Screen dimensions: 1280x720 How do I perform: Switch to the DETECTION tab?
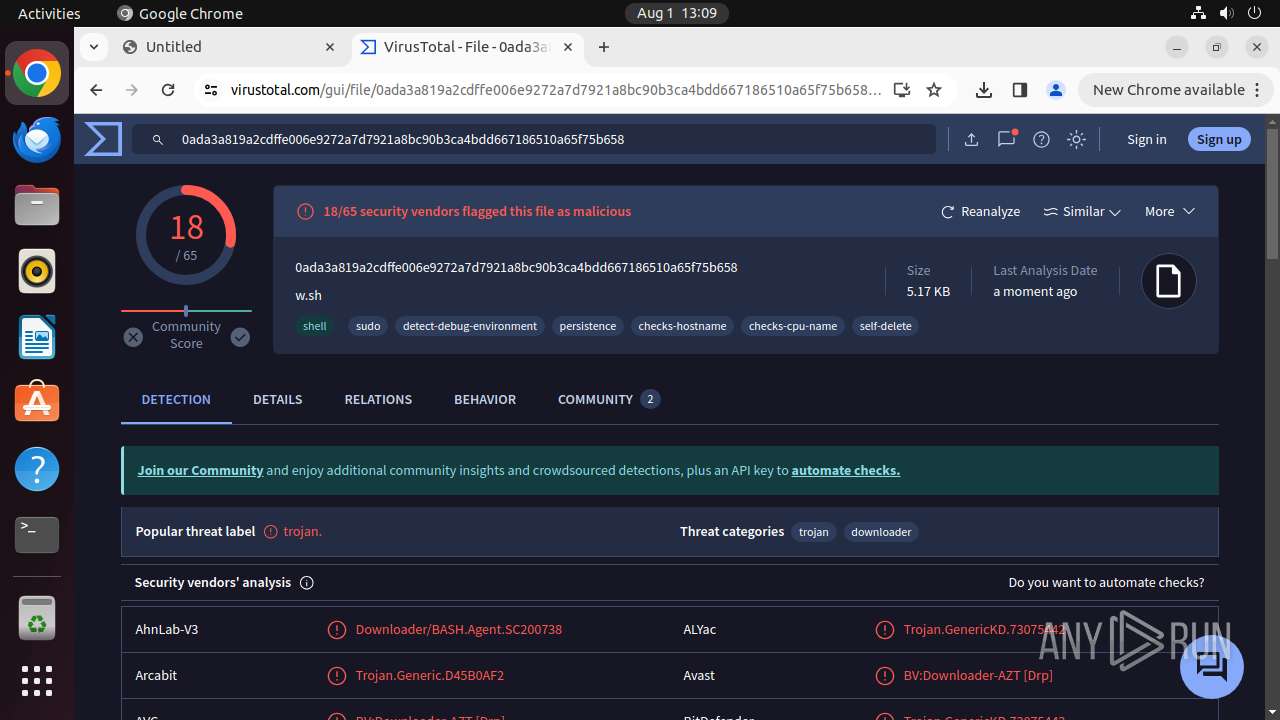click(x=176, y=399)
